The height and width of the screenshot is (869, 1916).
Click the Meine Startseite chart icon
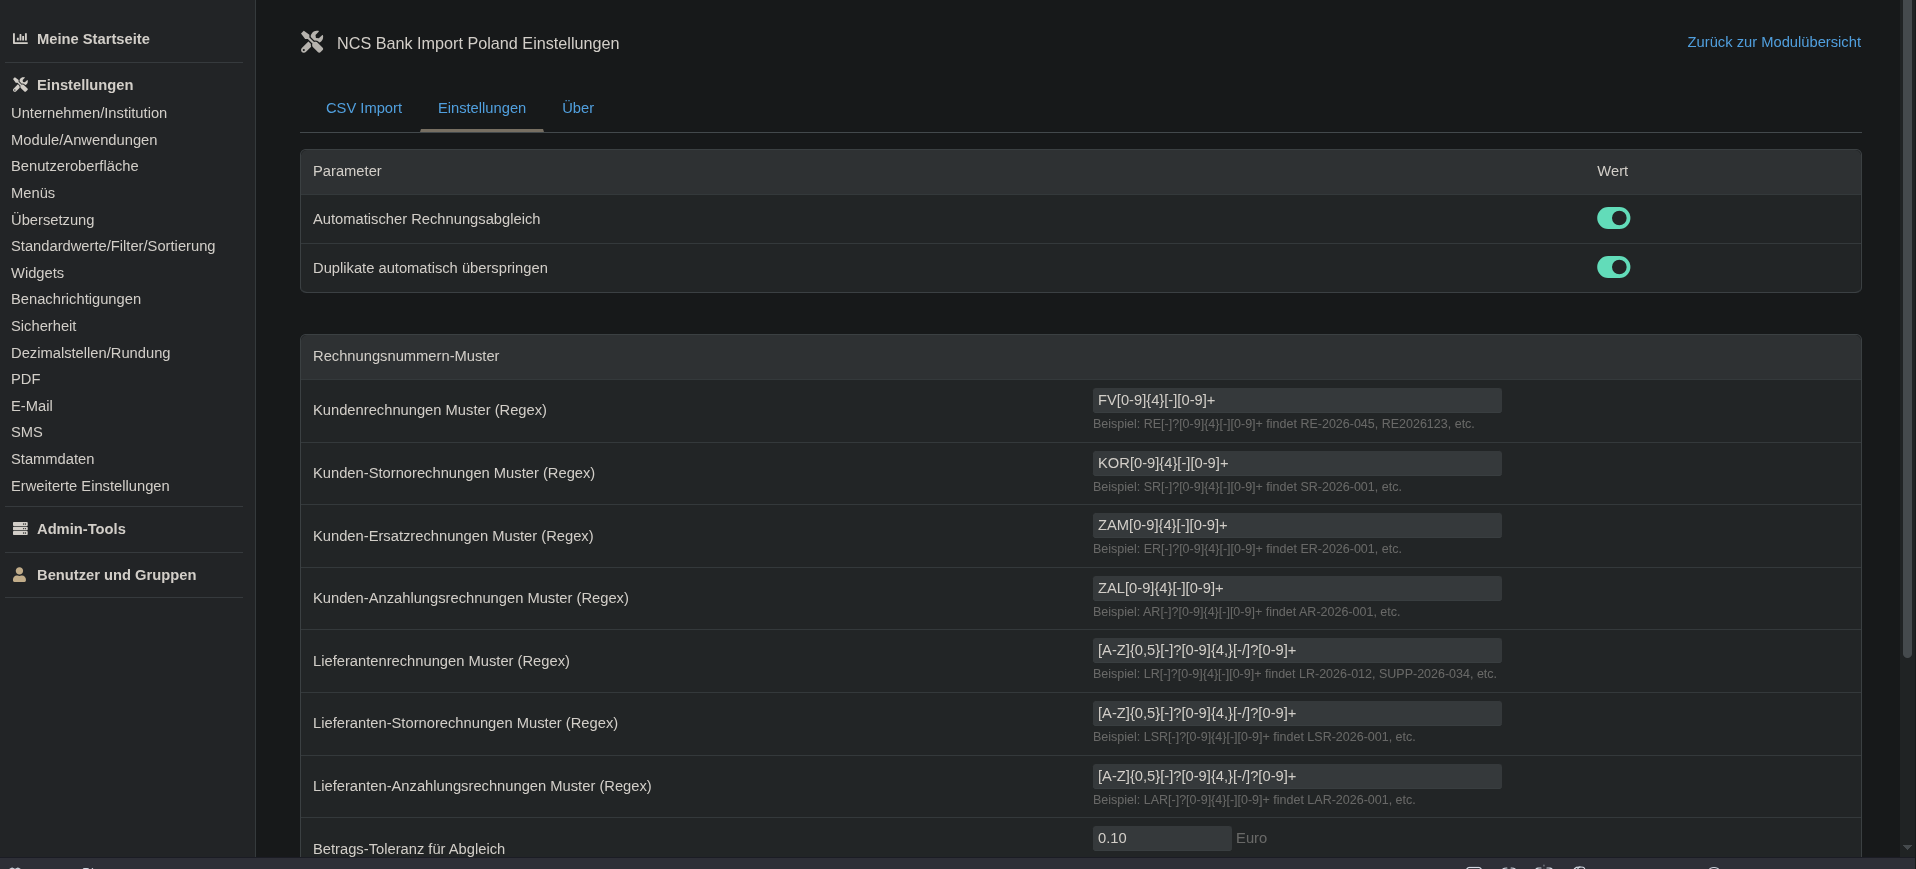click(x=20, y=39)
